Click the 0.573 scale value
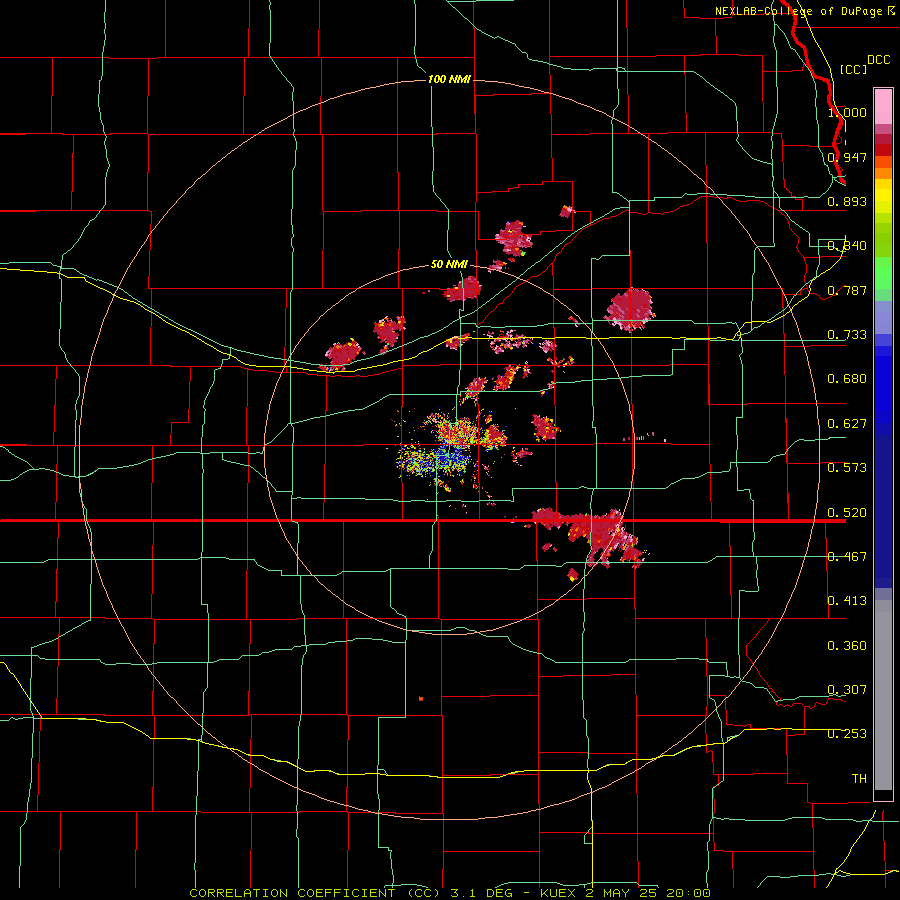The image size is (900, 900). tap(847, 468)
